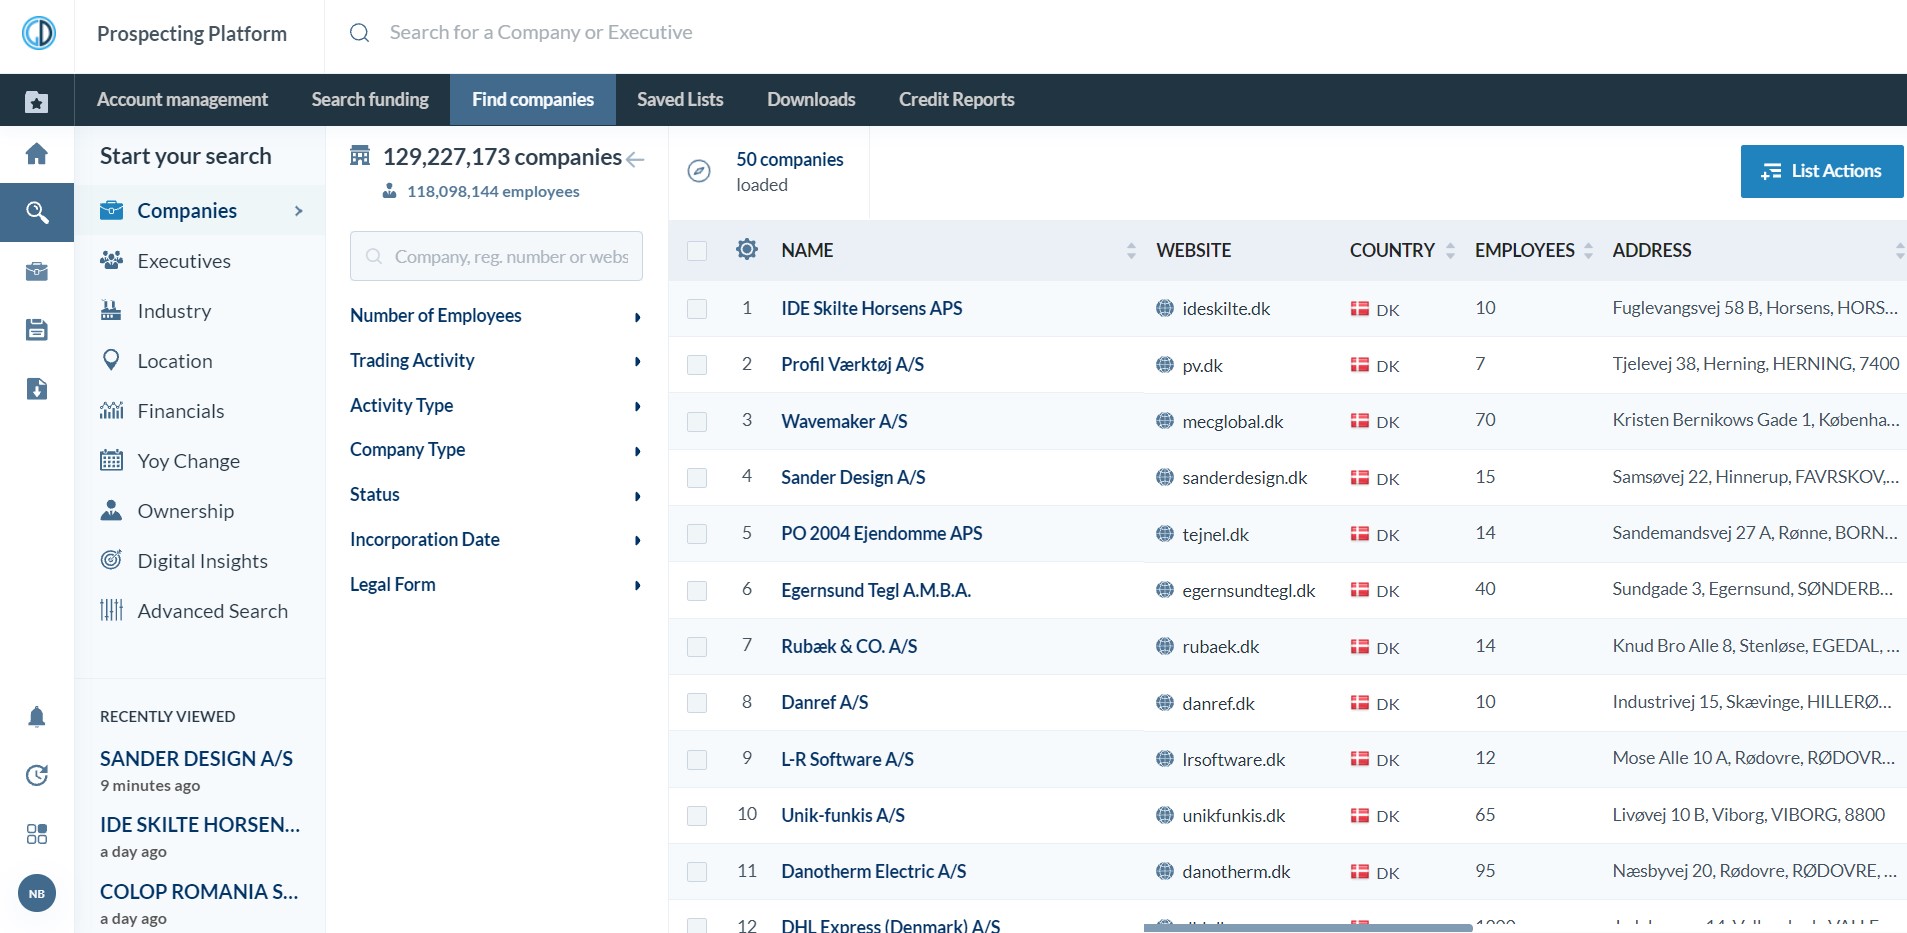Open the Credit Reports menu item
Image resolution: width=1907 pixels, height=933 pixels.
pos(955,99)
